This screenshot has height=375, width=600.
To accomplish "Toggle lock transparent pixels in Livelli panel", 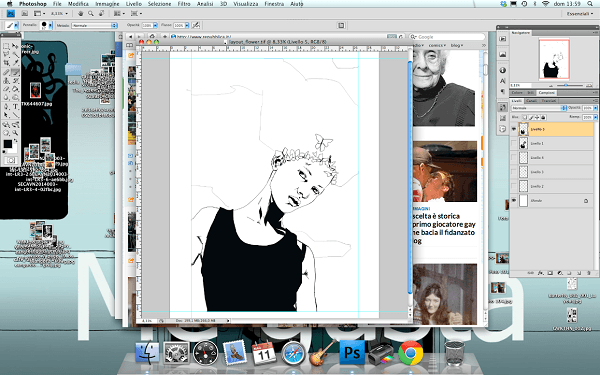I will (x=525, y=117).
